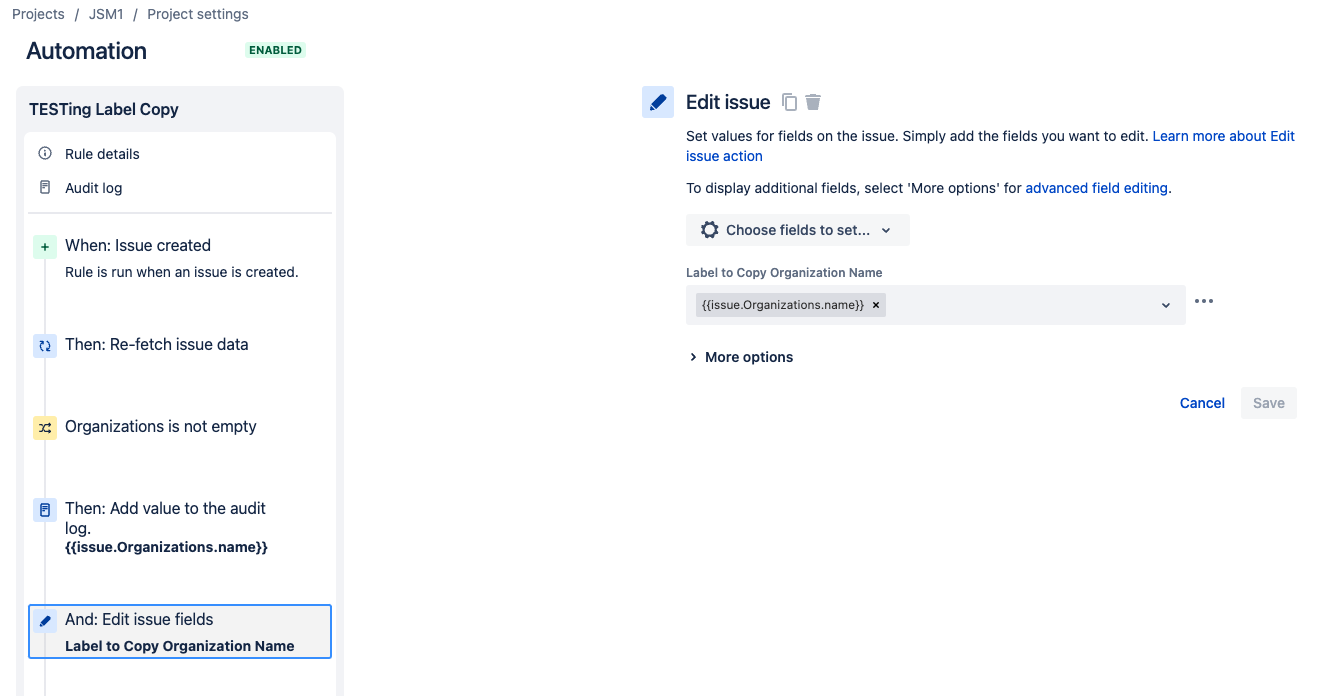This screenshot has height=696, width=1318.
Task: Select the Organizations is not empty condition icon
Action: [x=44, y=426]
